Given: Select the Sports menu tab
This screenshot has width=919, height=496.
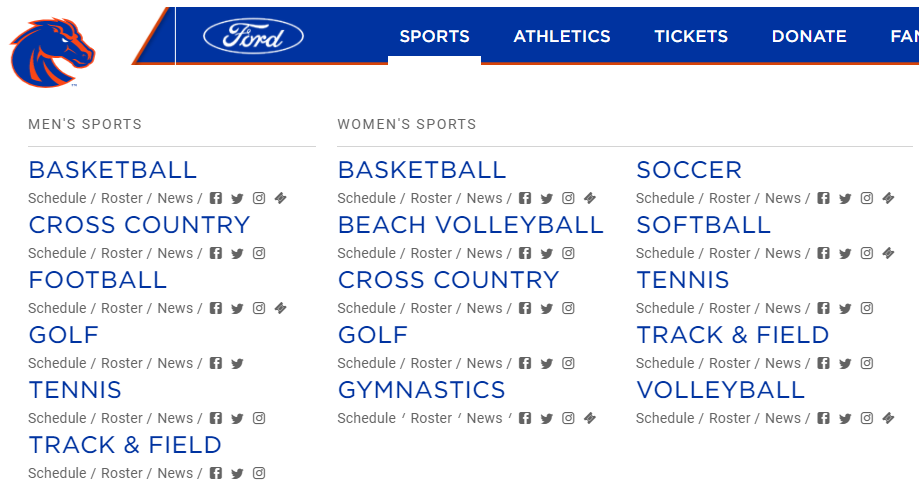Looking at the screenshot, I should [434, 37].
